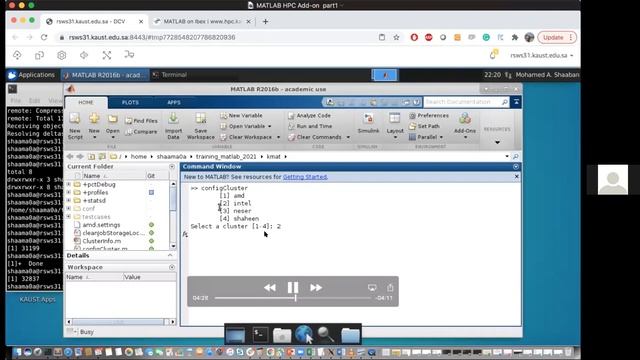Image resolution: width=640 pixels, height=360 pixels.
Task: Open MATLAB Preferences
Action: coord(429,116)
